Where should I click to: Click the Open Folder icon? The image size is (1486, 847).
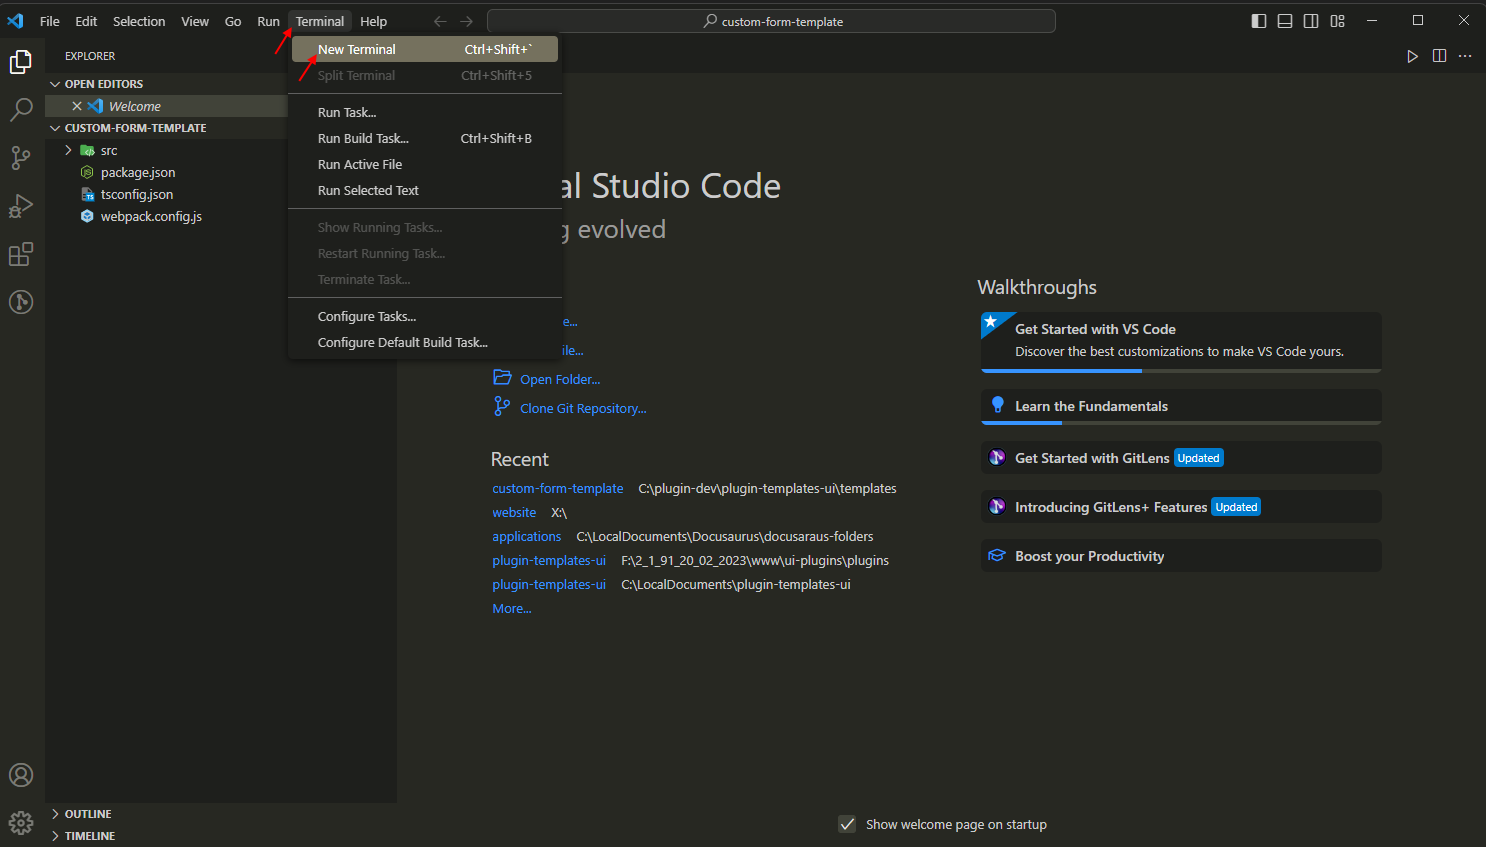click(x=502, y=378)
